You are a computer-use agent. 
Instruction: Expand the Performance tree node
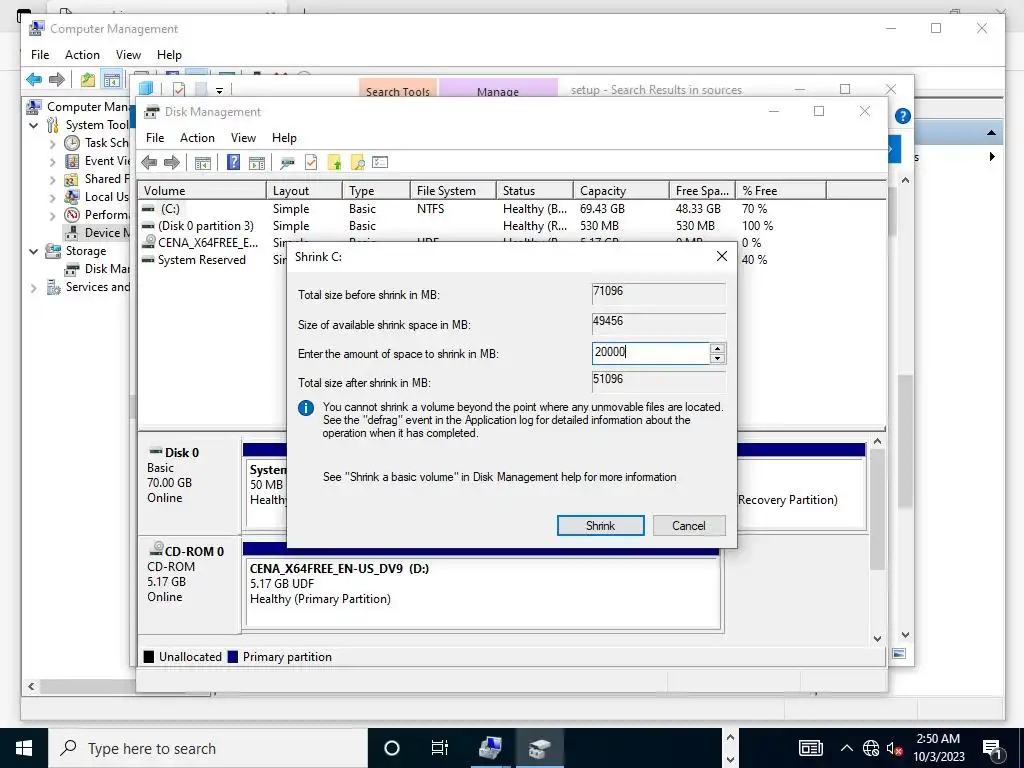53,216
